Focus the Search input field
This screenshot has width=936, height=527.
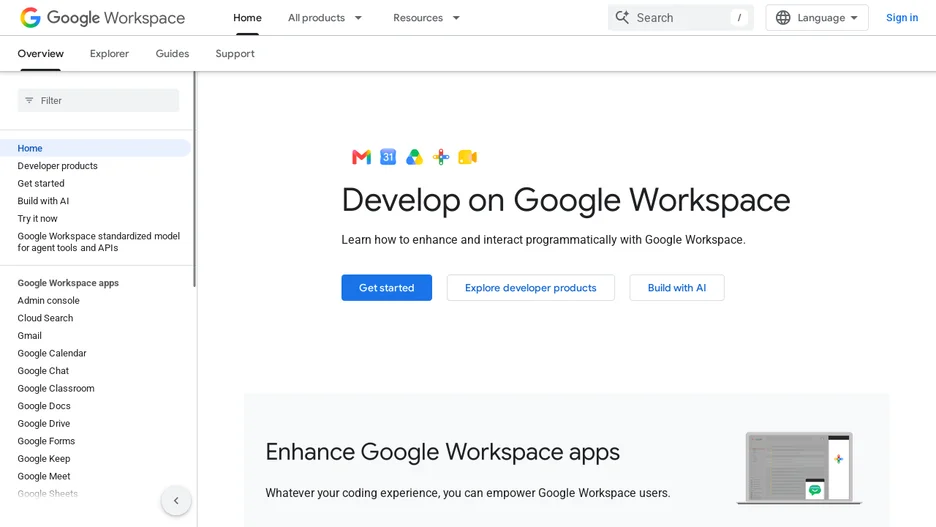coord(681,18)
